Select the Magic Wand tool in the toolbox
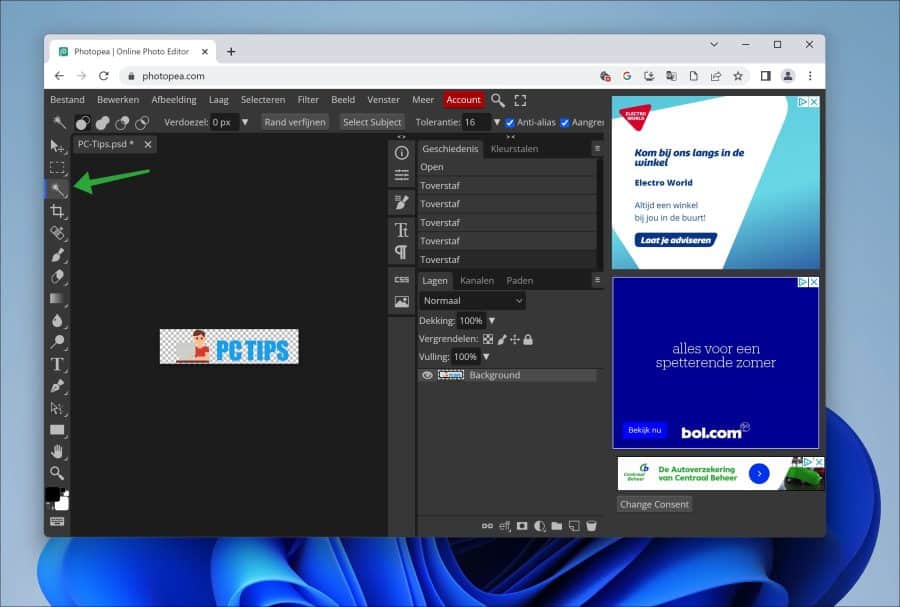Viewport: 900px width, 607px height. tap(58, 190)
